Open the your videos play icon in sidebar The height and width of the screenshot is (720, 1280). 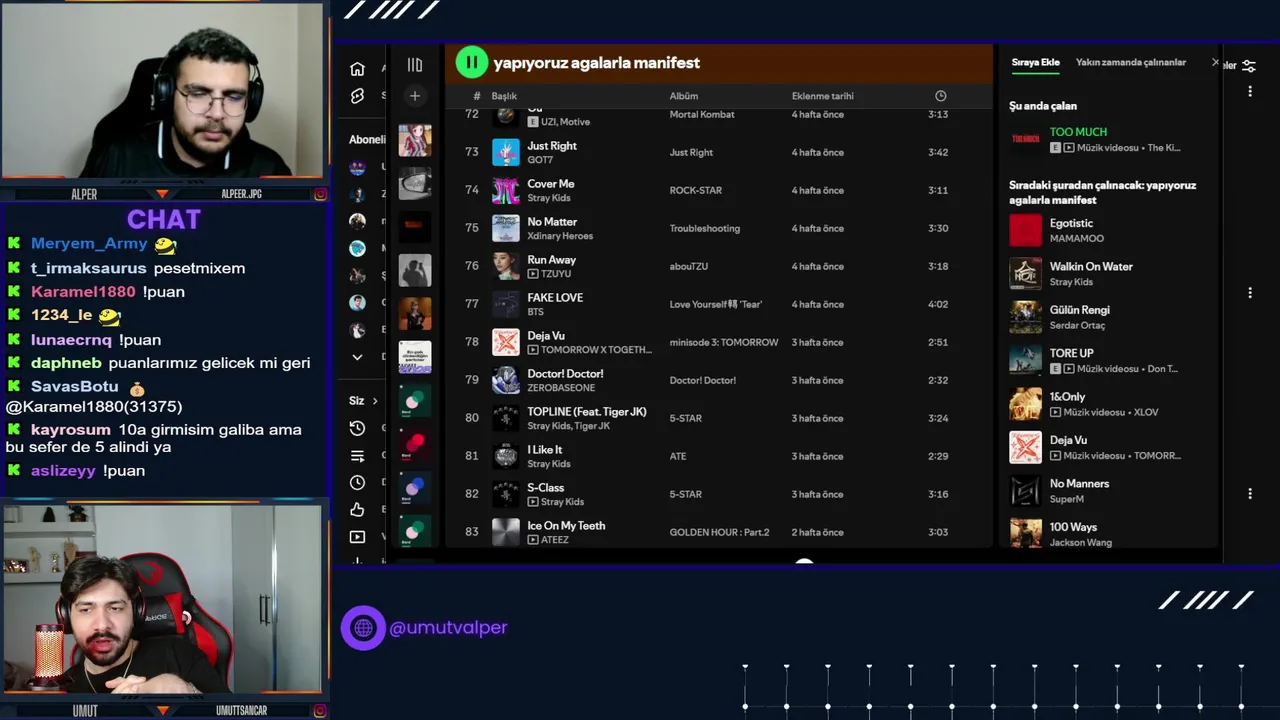tap(357, 537)
